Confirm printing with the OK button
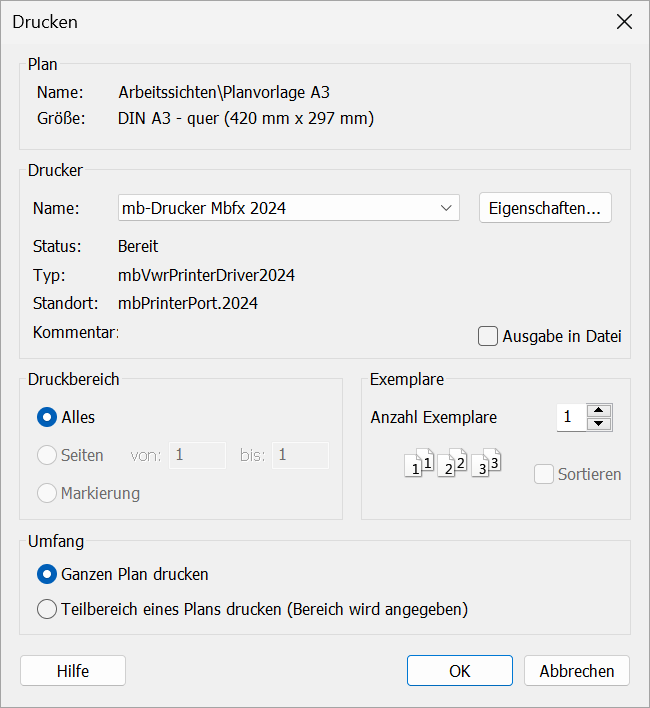650x708 pixels. (x=460, y=671)
